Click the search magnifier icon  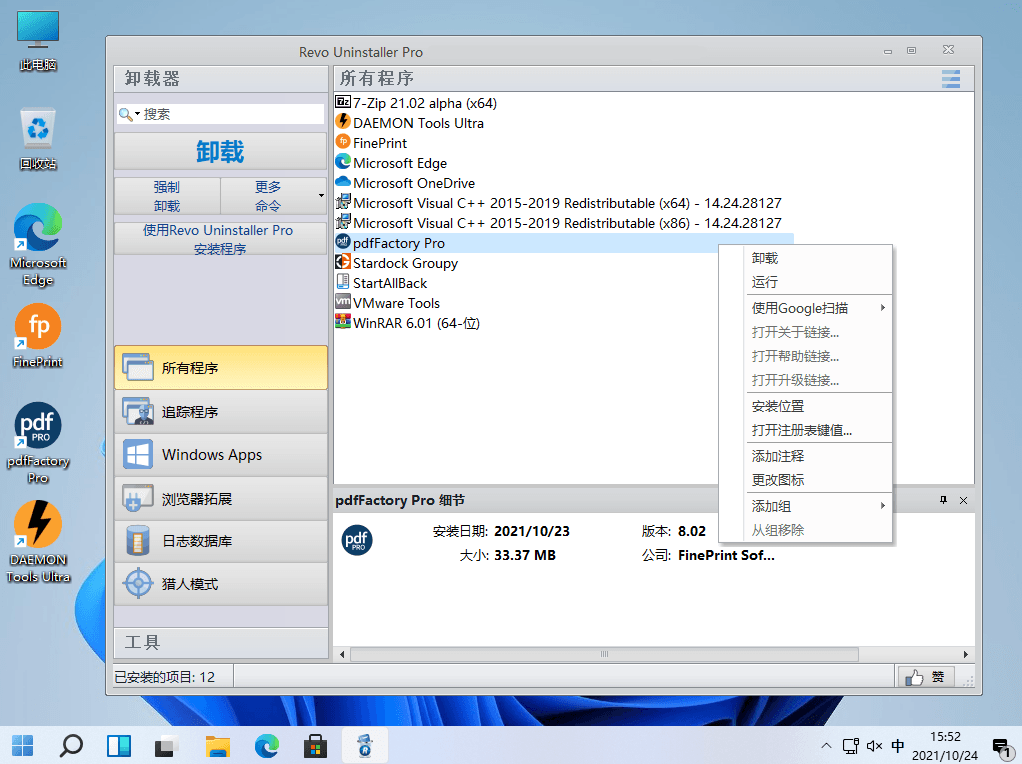tap(125, 115)
